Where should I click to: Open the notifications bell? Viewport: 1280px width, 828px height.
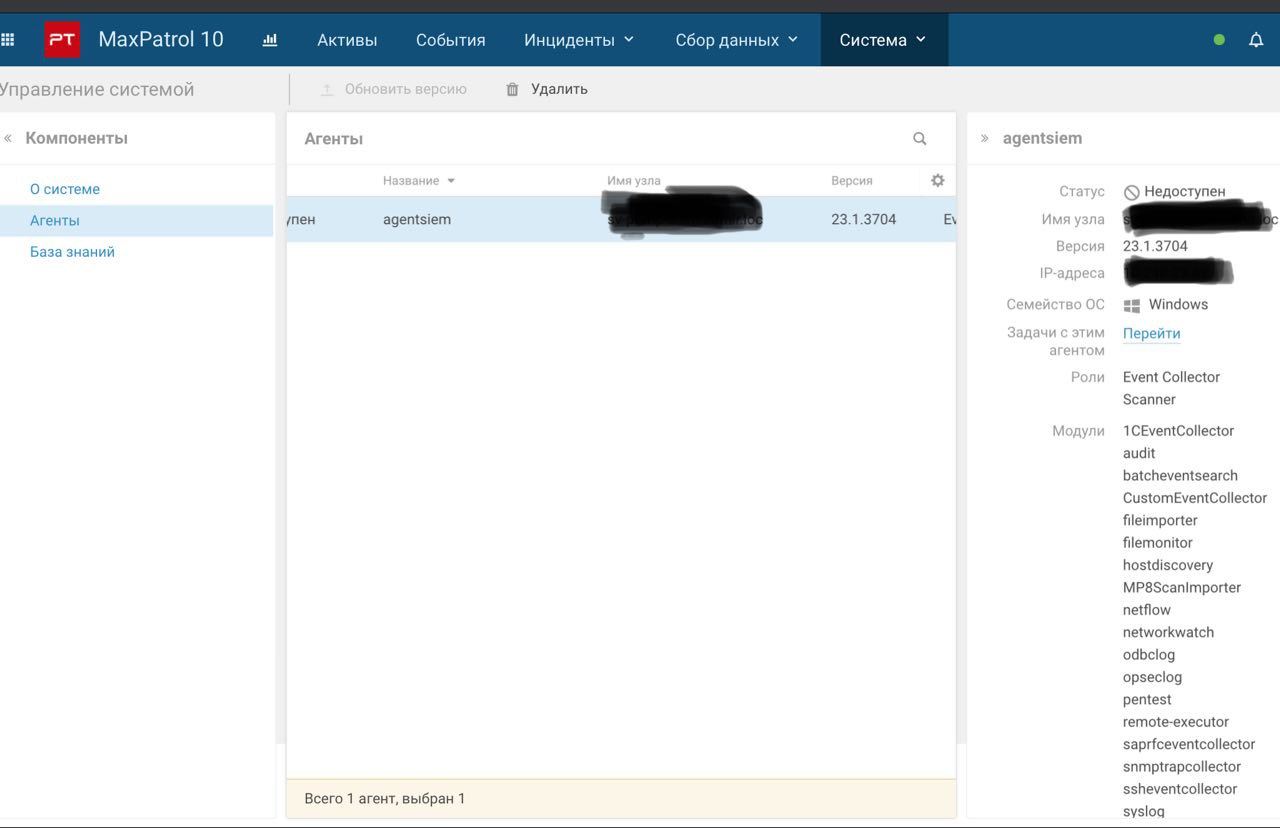pos(1256,40)
